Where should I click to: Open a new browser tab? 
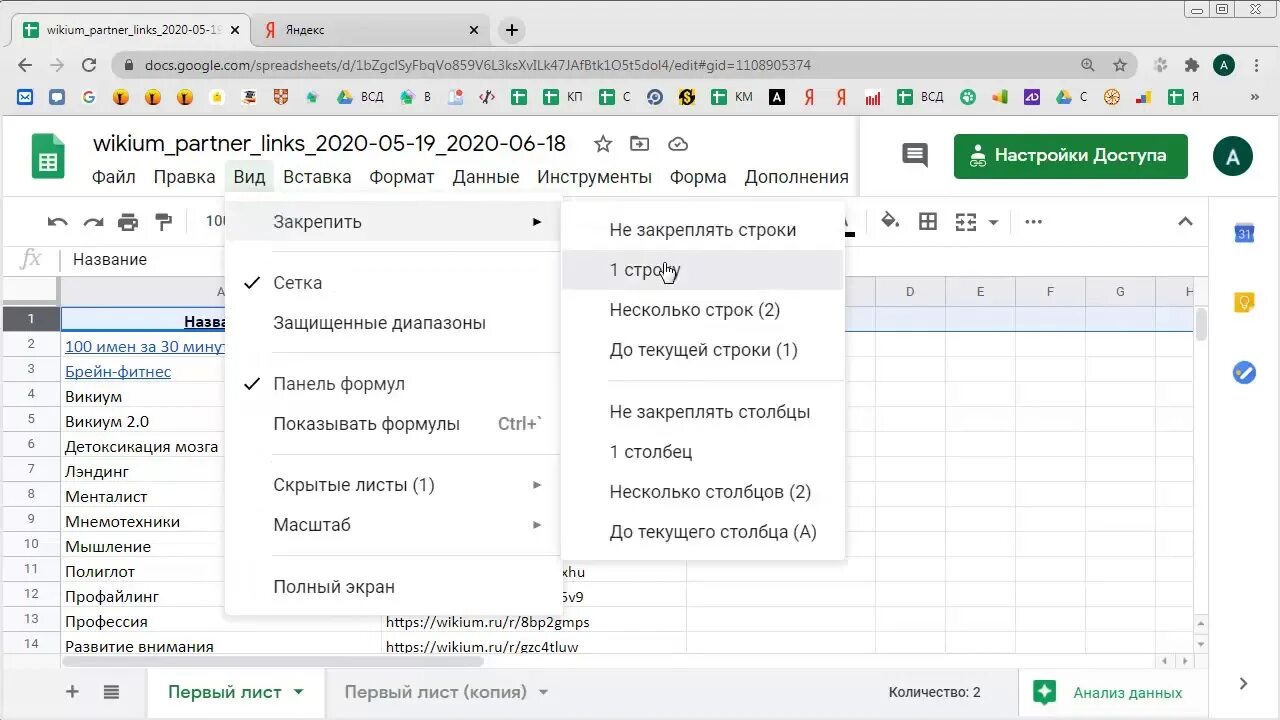(512, 30)
